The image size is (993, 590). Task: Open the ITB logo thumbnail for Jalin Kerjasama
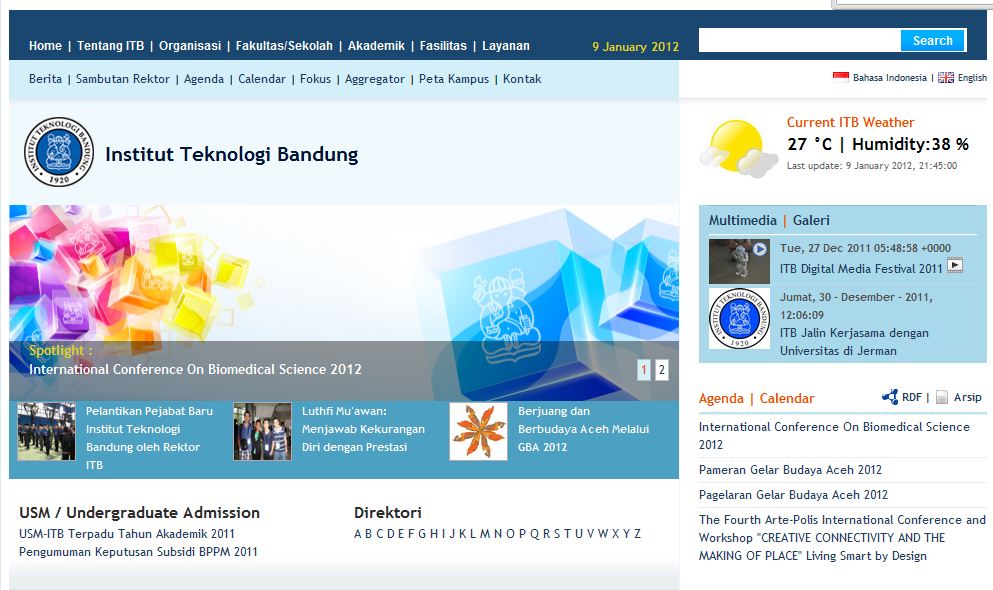pos(739,318)
